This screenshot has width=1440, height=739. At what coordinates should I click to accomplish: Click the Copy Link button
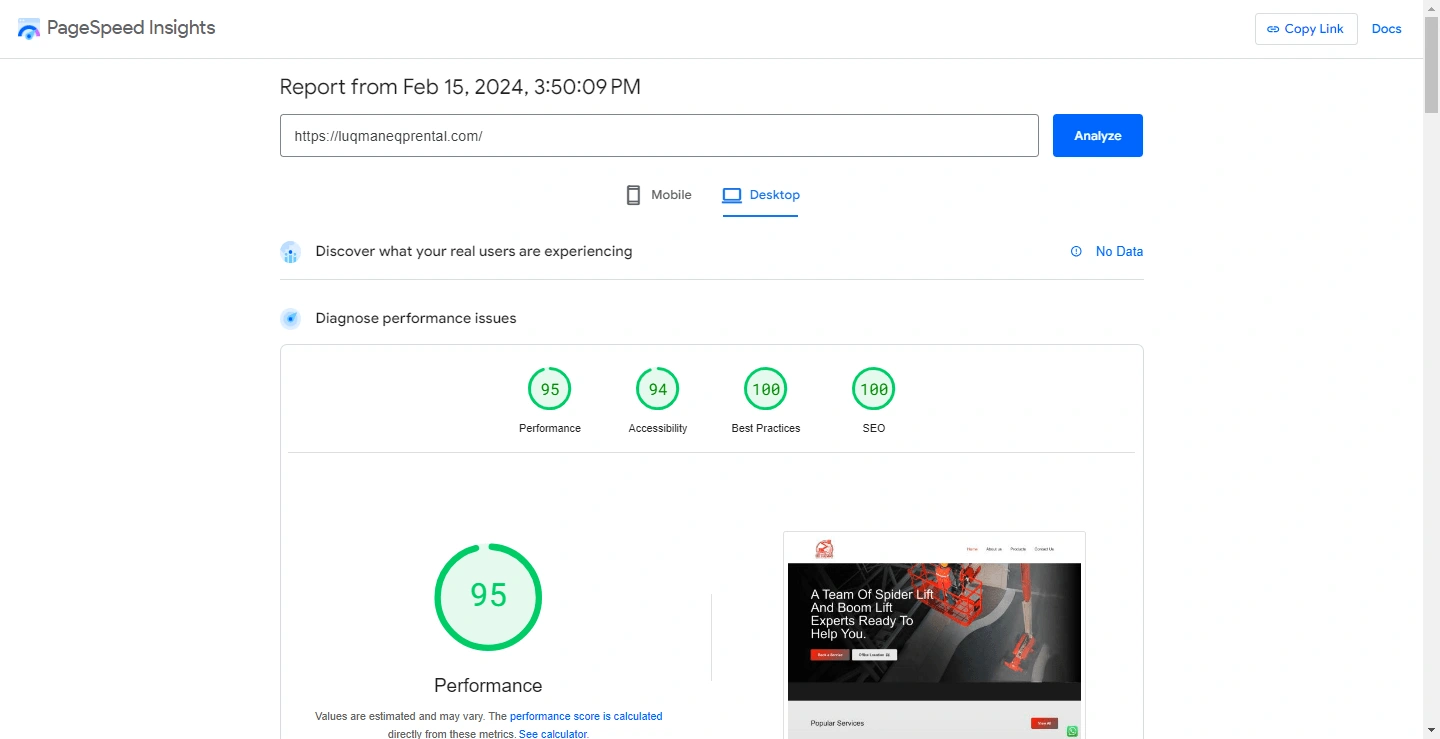point(1306,29)
